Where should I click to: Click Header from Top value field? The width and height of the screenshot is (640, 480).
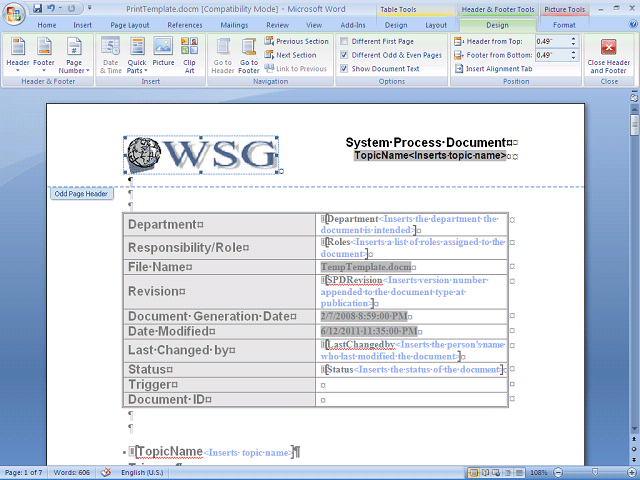551,41
